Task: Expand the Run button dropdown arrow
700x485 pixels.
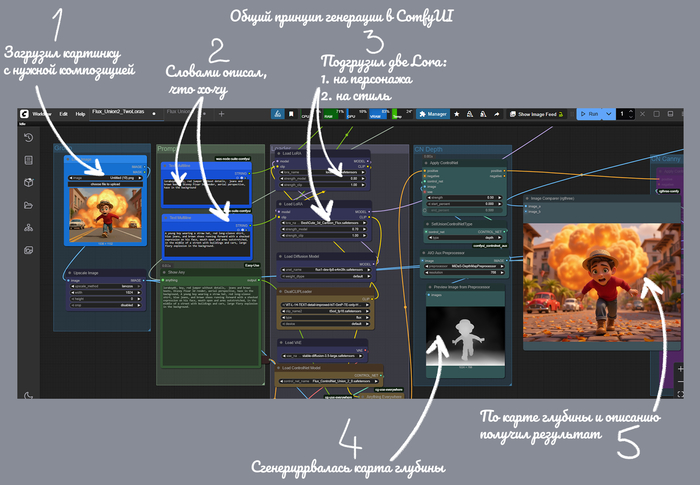Action: 607,114
